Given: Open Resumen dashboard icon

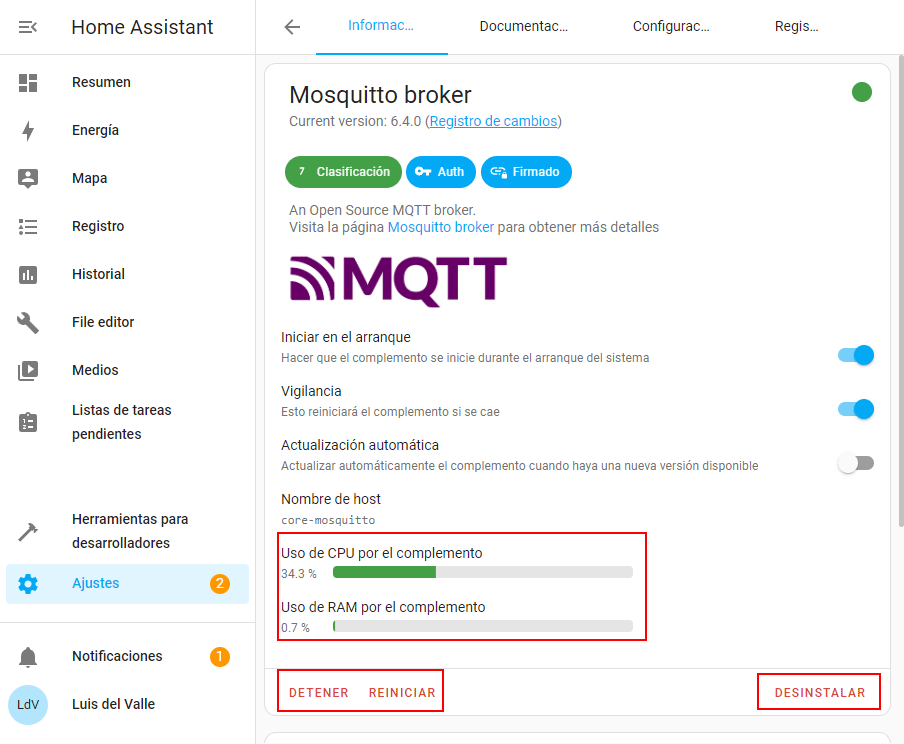Looking at the screenshot, I should pyautogui.click(x=28, y=83).
